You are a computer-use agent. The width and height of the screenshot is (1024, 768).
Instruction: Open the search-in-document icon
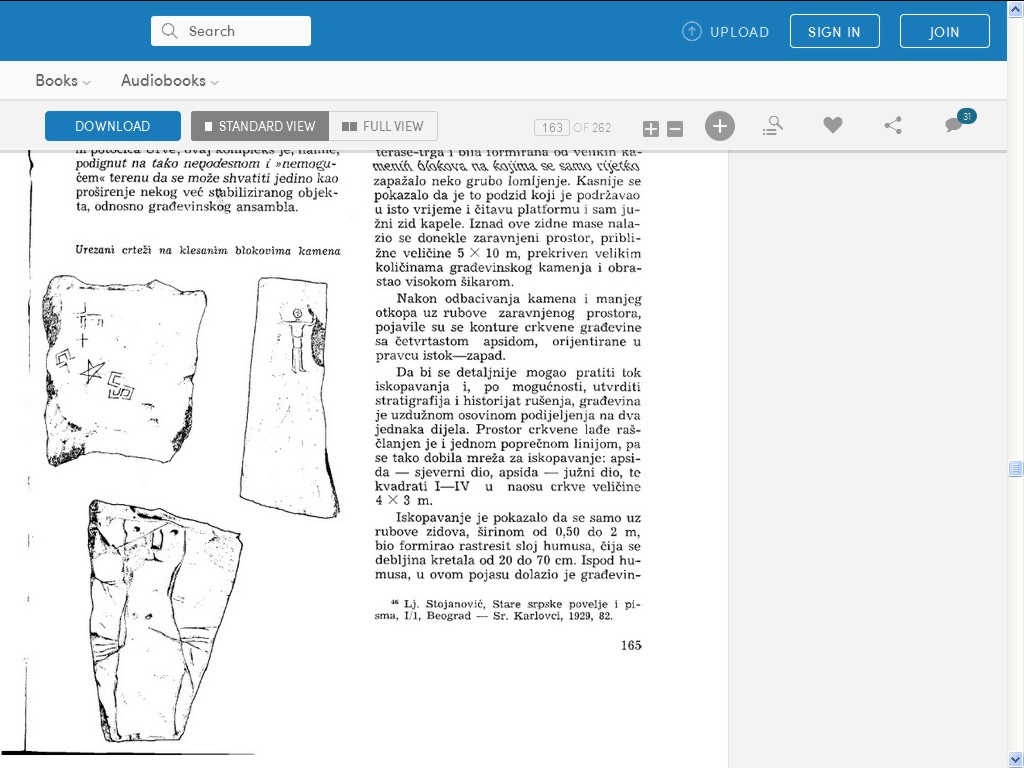773,125
